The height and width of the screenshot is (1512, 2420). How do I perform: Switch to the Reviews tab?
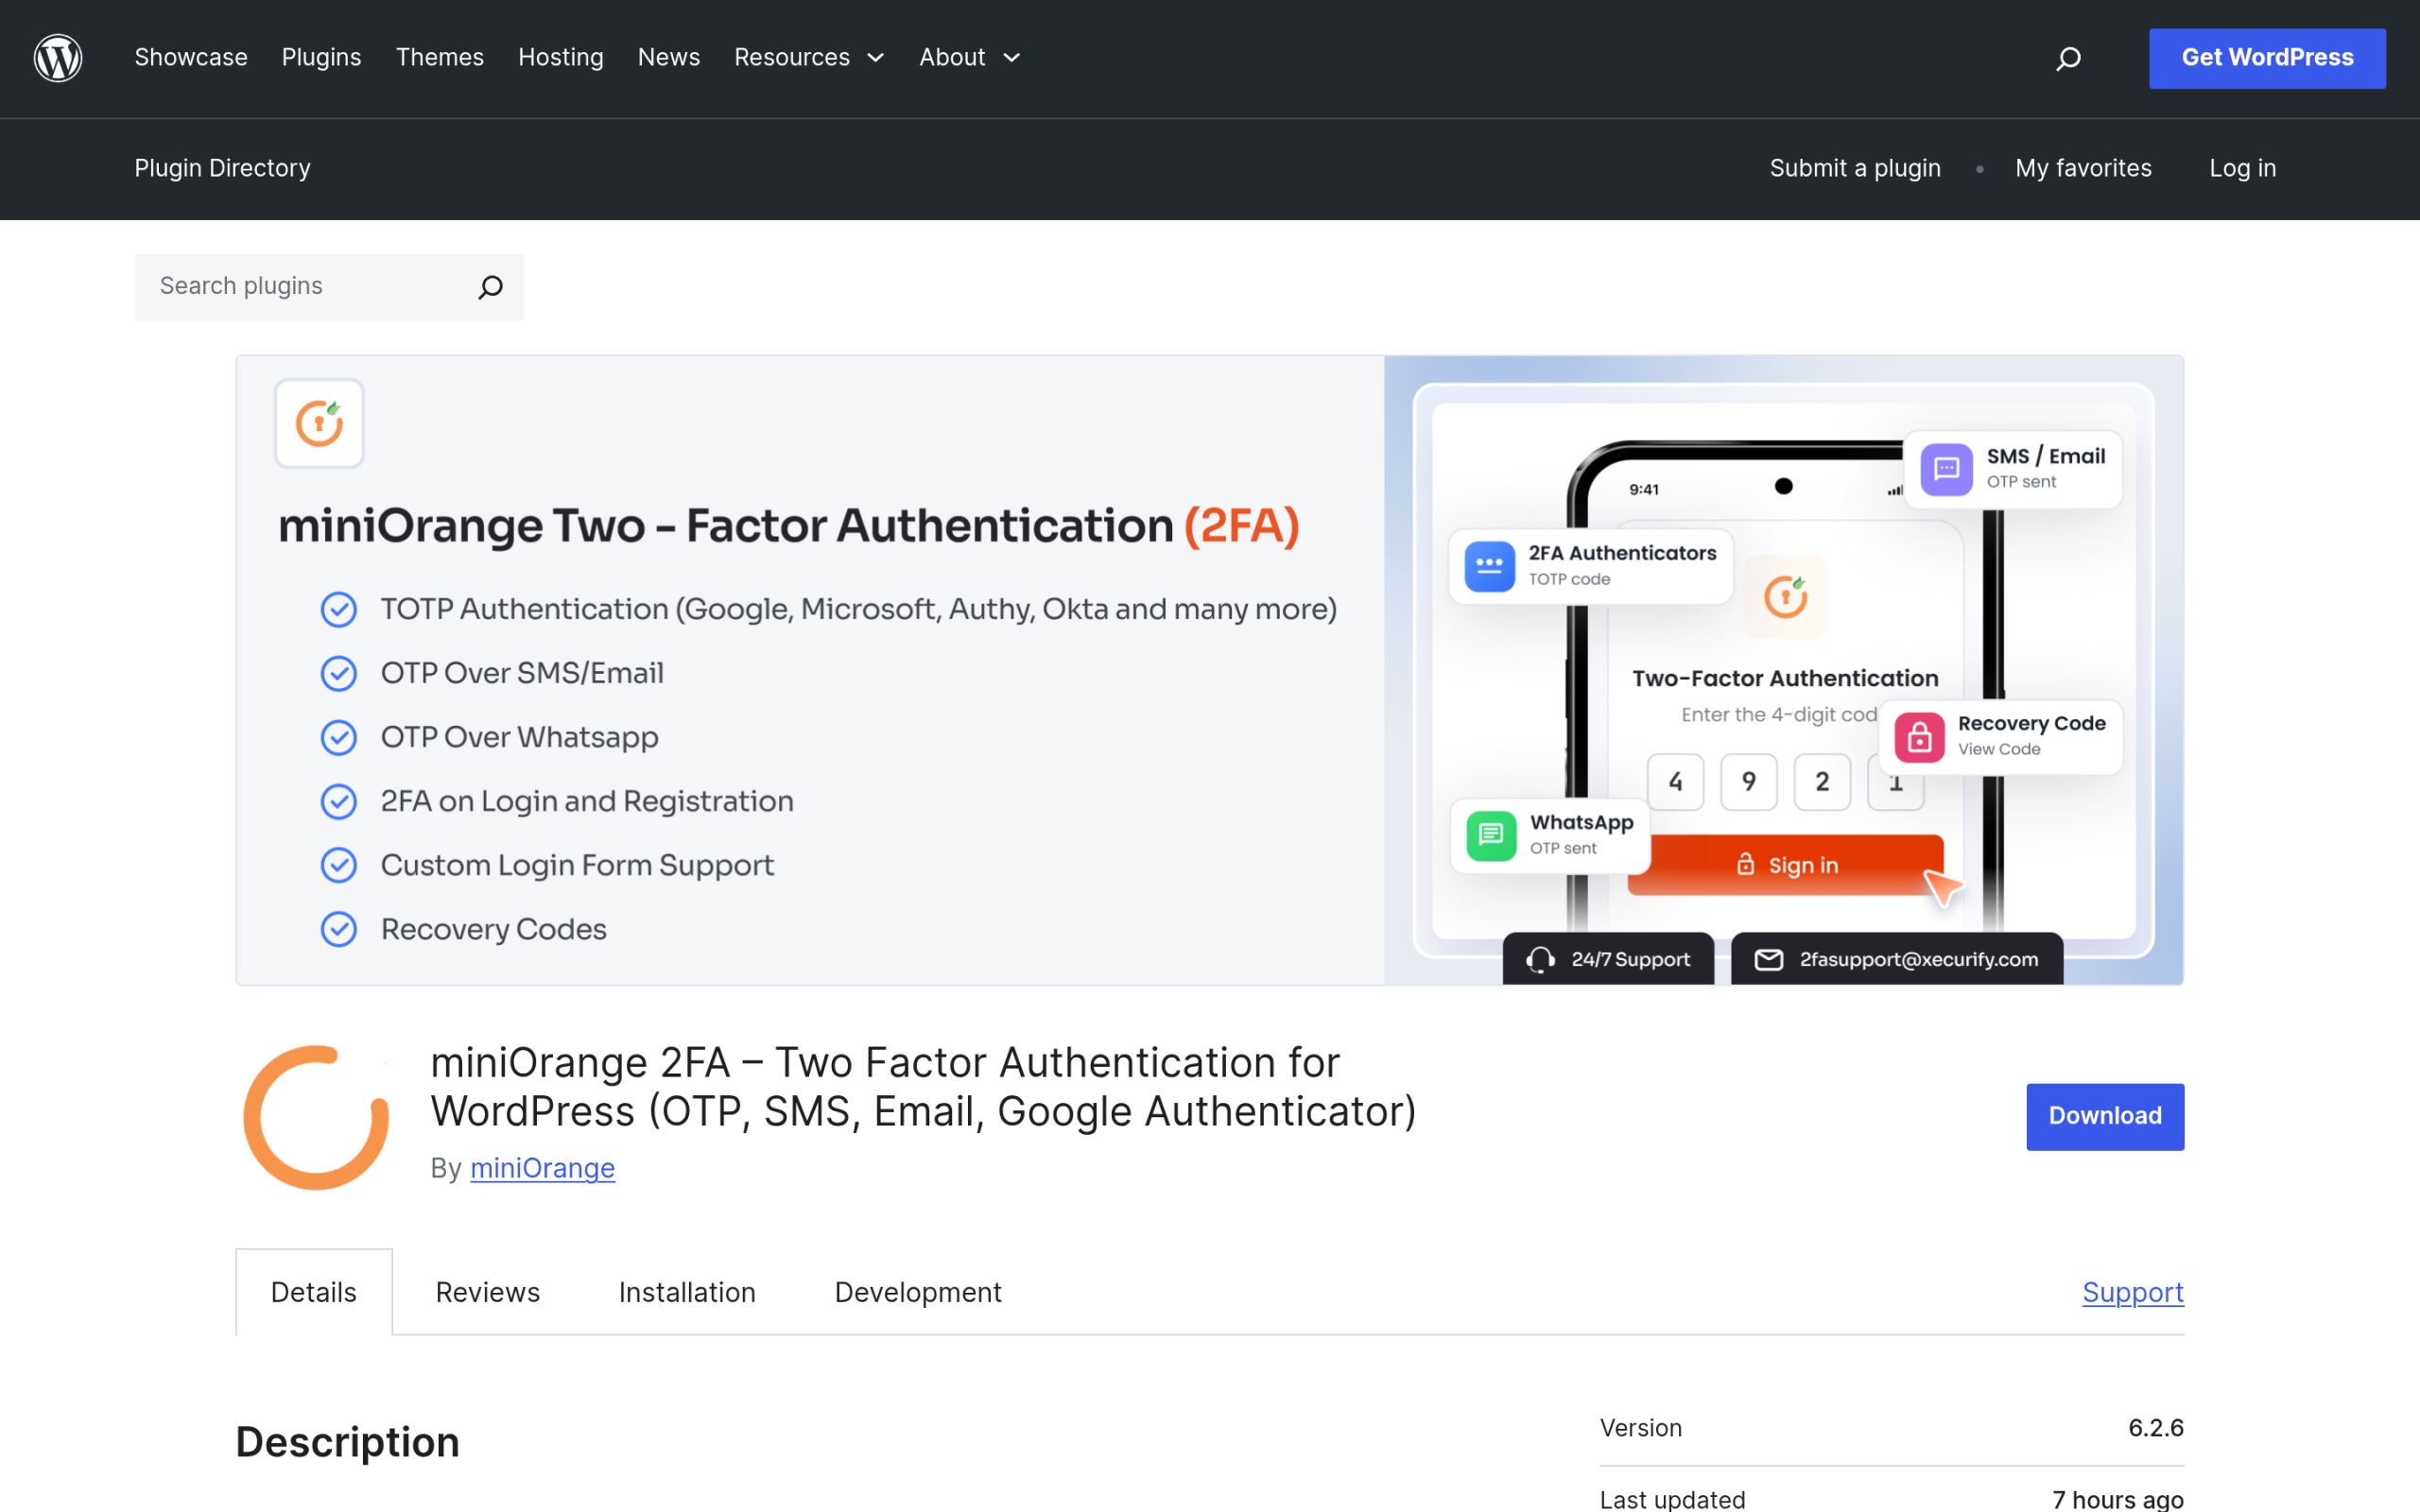click(487, 1292)
